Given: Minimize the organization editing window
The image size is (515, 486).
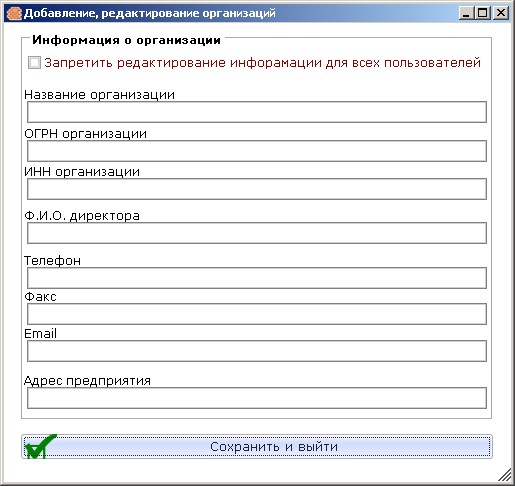Looking at the screenshot, I should pyautogui.click(x=466, y=13).
